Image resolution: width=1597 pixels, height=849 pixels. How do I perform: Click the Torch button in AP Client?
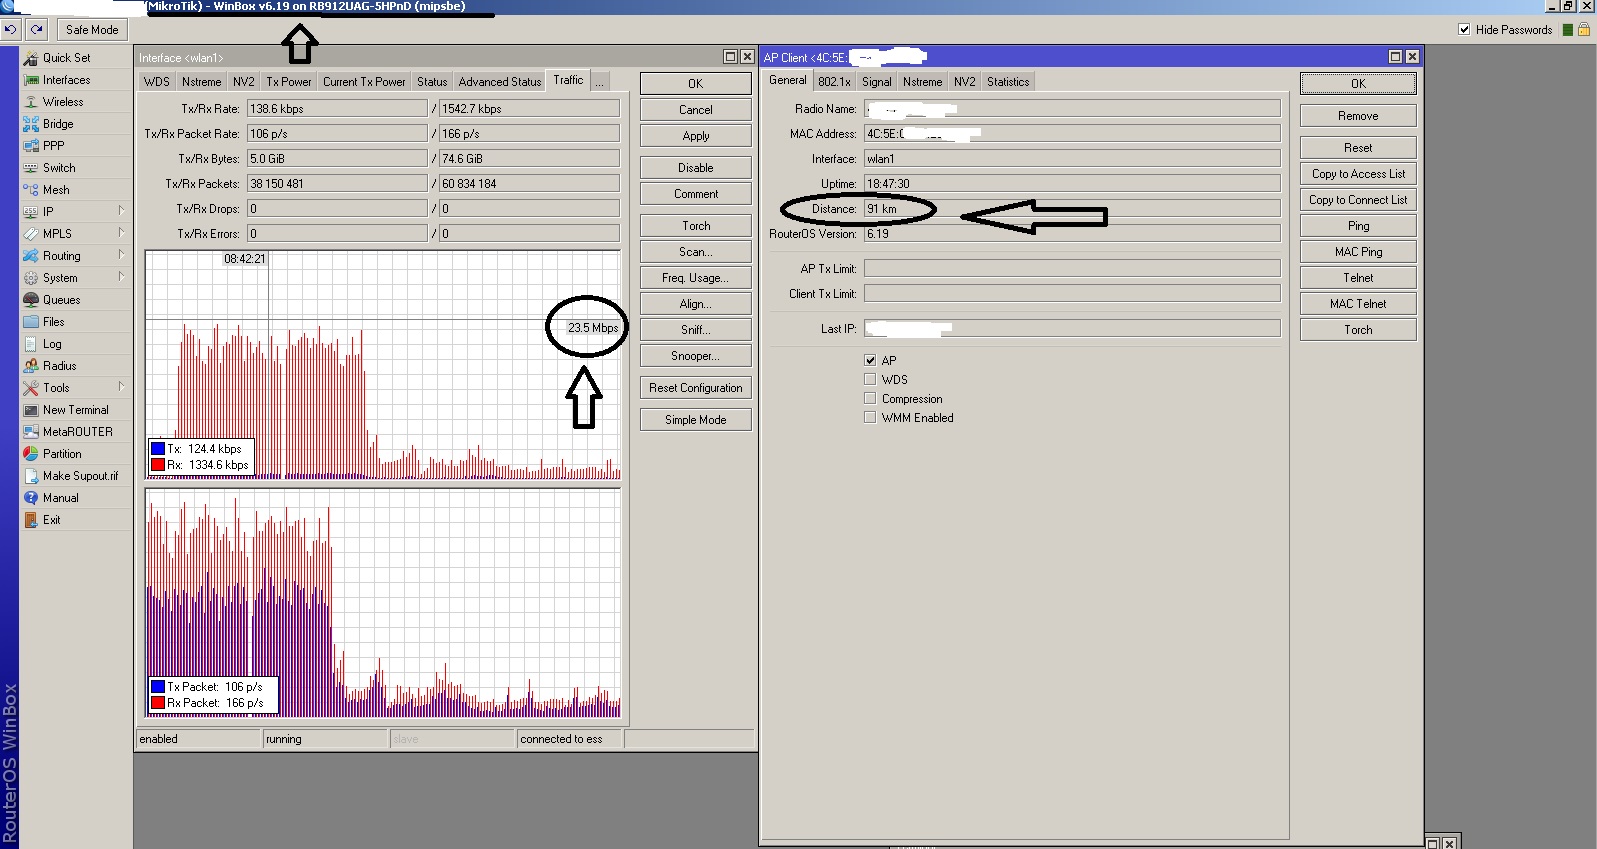click(x=1358, y=330)
